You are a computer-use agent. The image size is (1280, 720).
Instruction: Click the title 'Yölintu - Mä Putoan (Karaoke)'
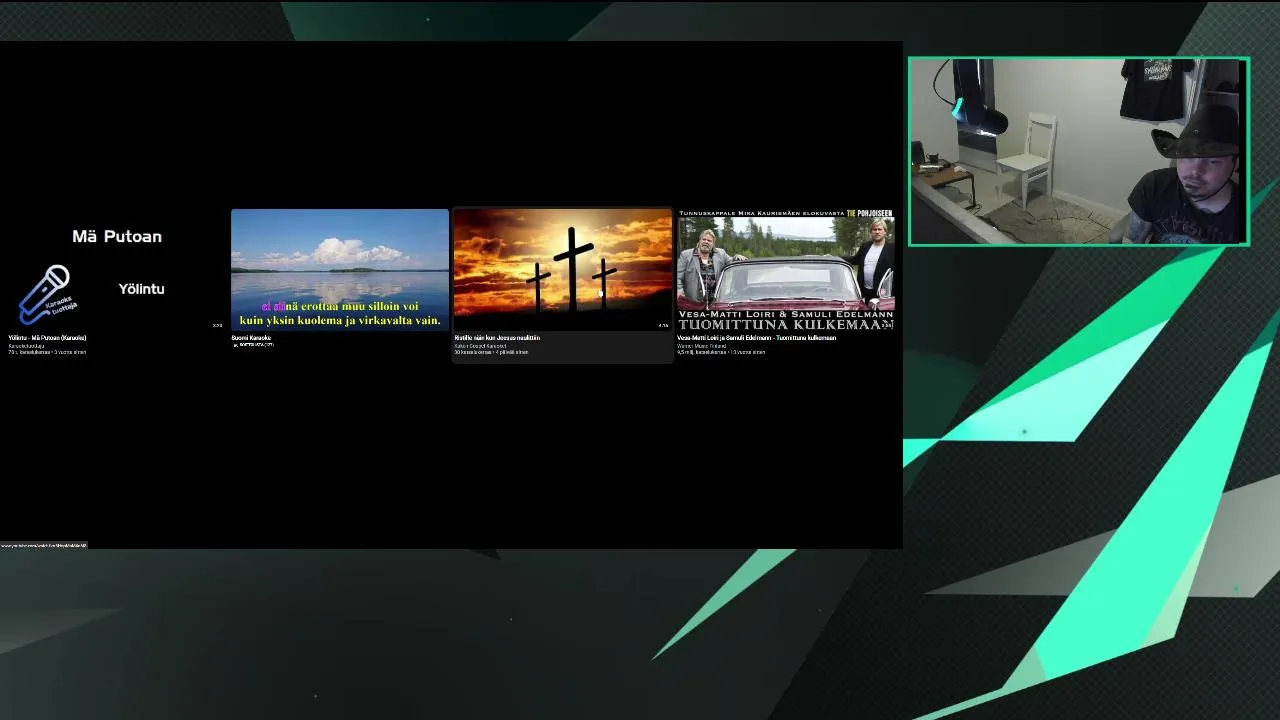[x=47, y=338]
